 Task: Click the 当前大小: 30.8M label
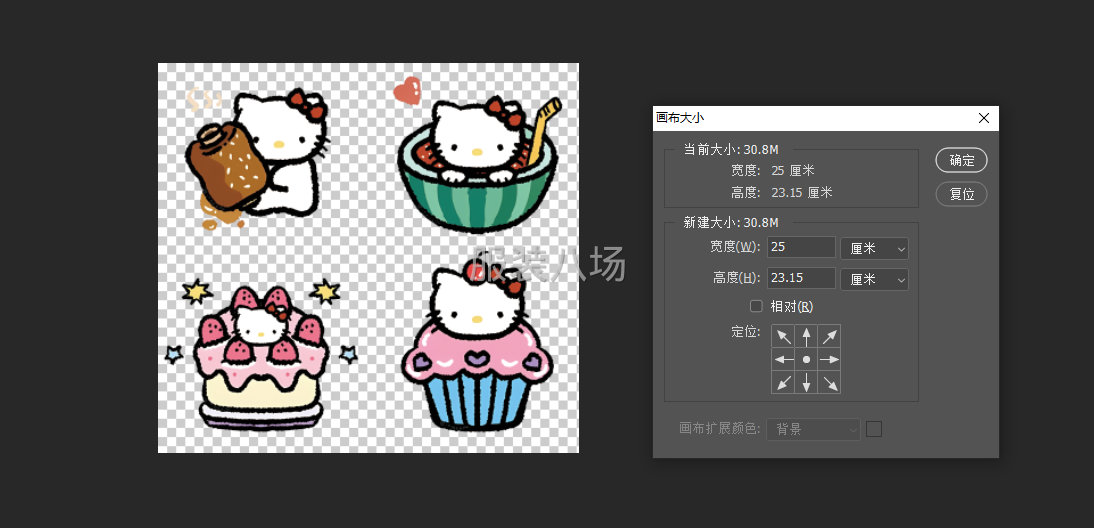(x=730, y=149)
